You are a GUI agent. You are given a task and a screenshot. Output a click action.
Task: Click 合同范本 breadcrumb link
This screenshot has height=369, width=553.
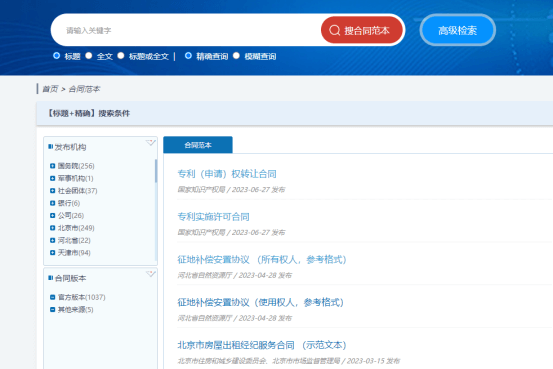coord(84,89)
